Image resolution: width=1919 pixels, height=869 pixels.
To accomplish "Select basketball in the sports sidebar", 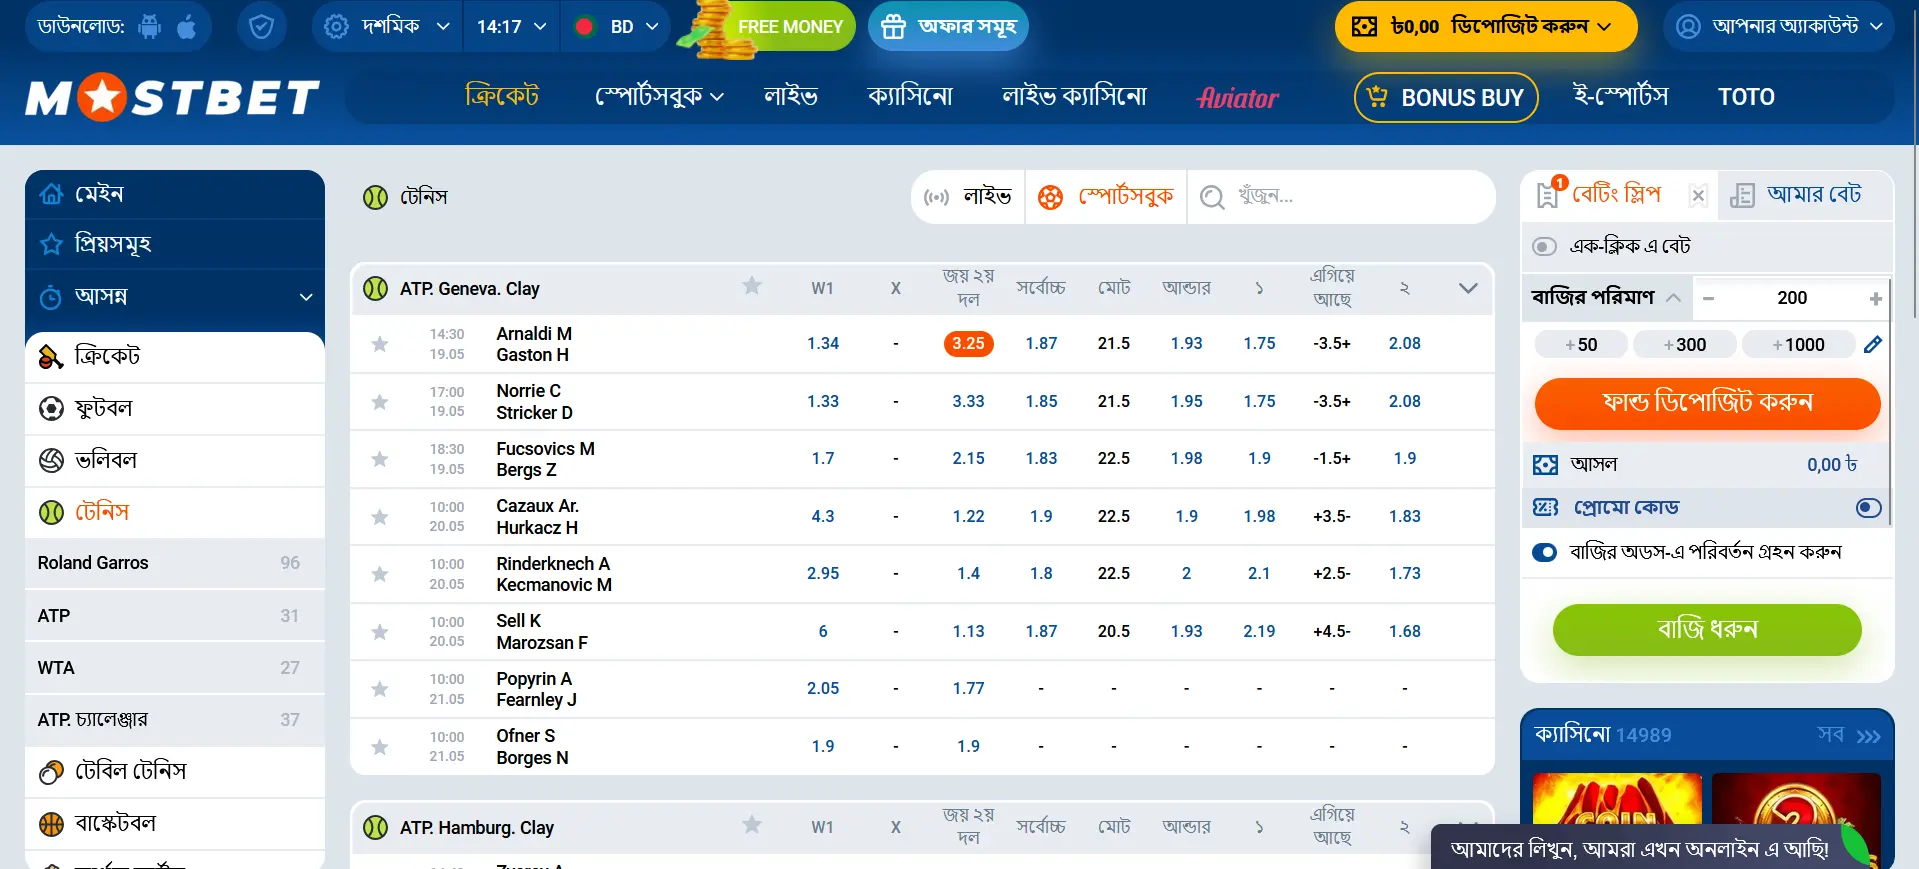I will pyautogui.click(x=175, y=823).
